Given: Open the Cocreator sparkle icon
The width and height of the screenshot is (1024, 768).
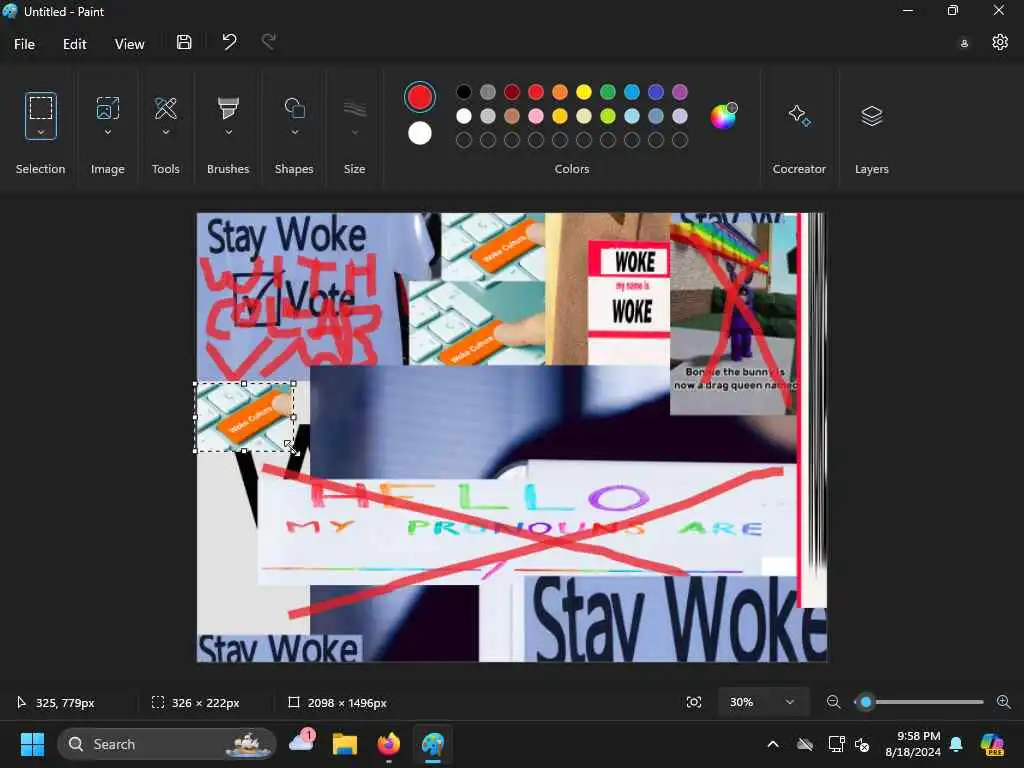Looking at the screenshot, I should [799, 116].
